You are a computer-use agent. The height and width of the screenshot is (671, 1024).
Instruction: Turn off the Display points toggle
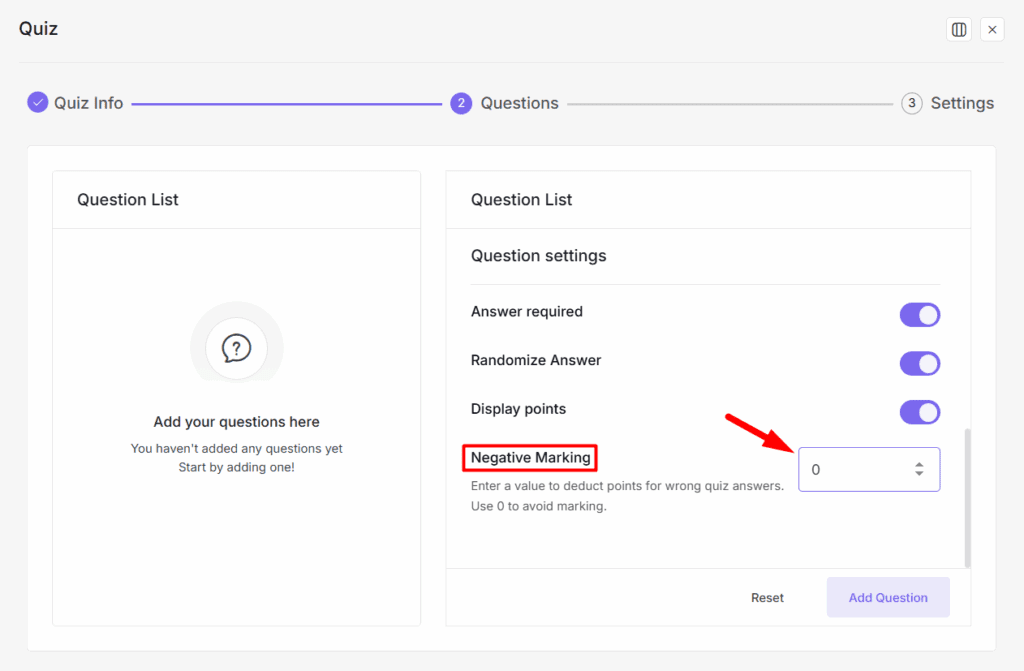pyautogui.click(x=919, y=412)
